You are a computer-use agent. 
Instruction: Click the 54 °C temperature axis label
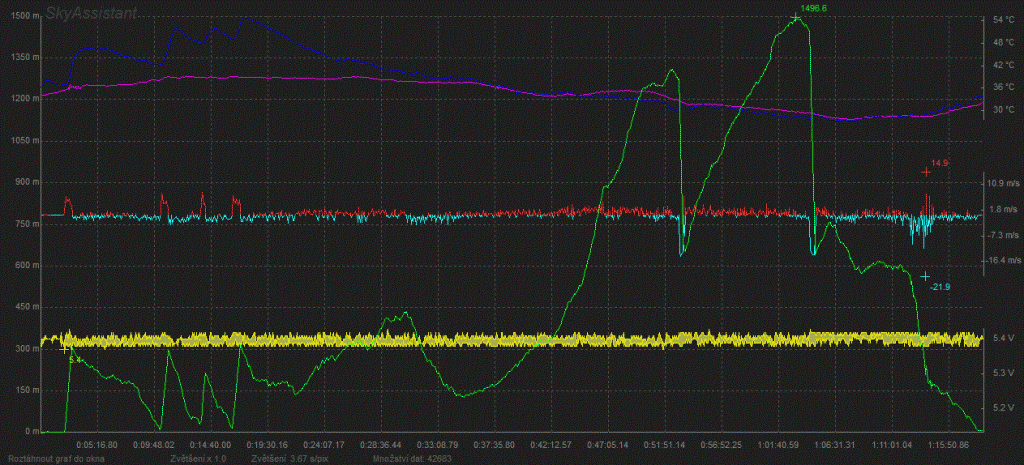(1002, 20)
